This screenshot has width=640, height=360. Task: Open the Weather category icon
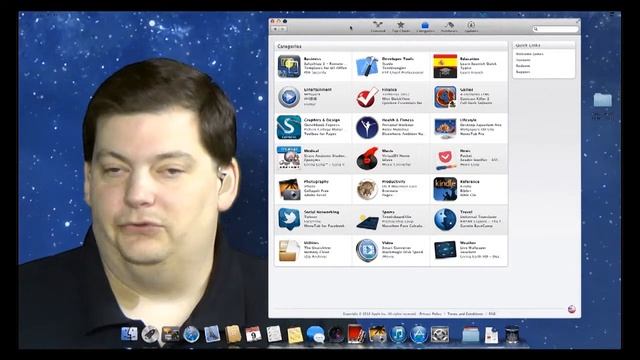[x=445, y=250]
